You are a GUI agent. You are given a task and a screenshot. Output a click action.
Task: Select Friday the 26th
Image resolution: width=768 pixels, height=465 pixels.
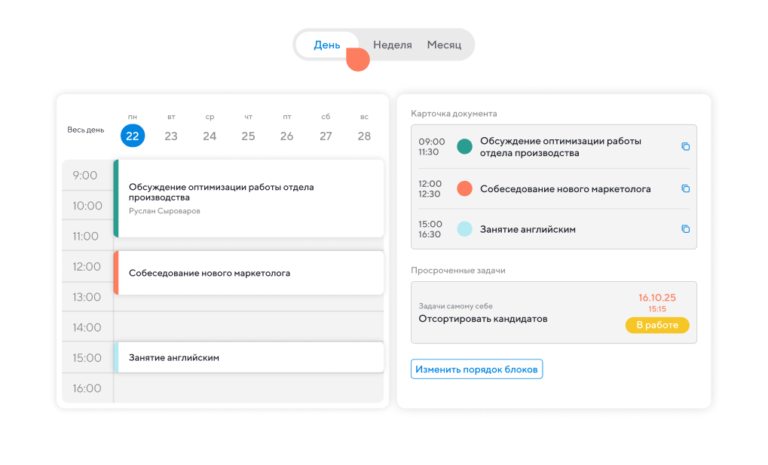click(287, 136)
